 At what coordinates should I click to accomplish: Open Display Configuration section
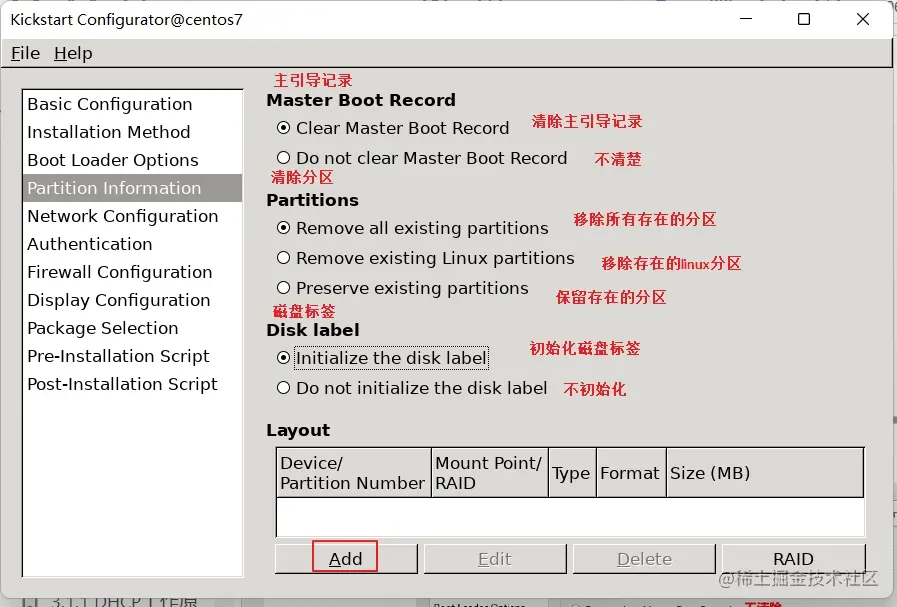click(x=132, y=300)
